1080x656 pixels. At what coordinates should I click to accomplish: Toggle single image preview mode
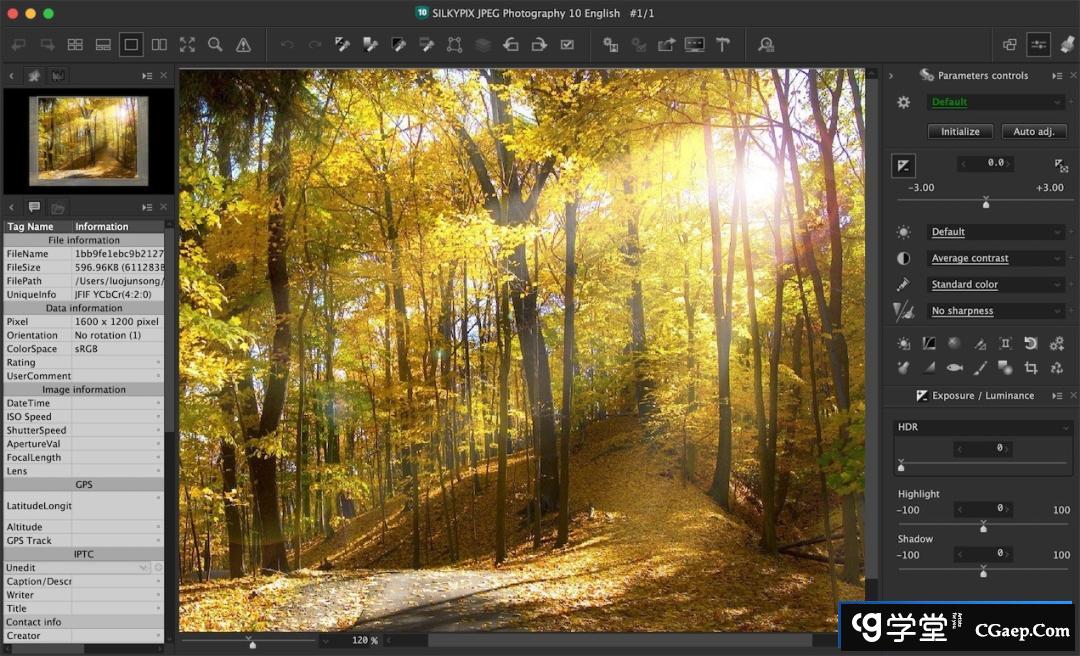pos(131,45)
